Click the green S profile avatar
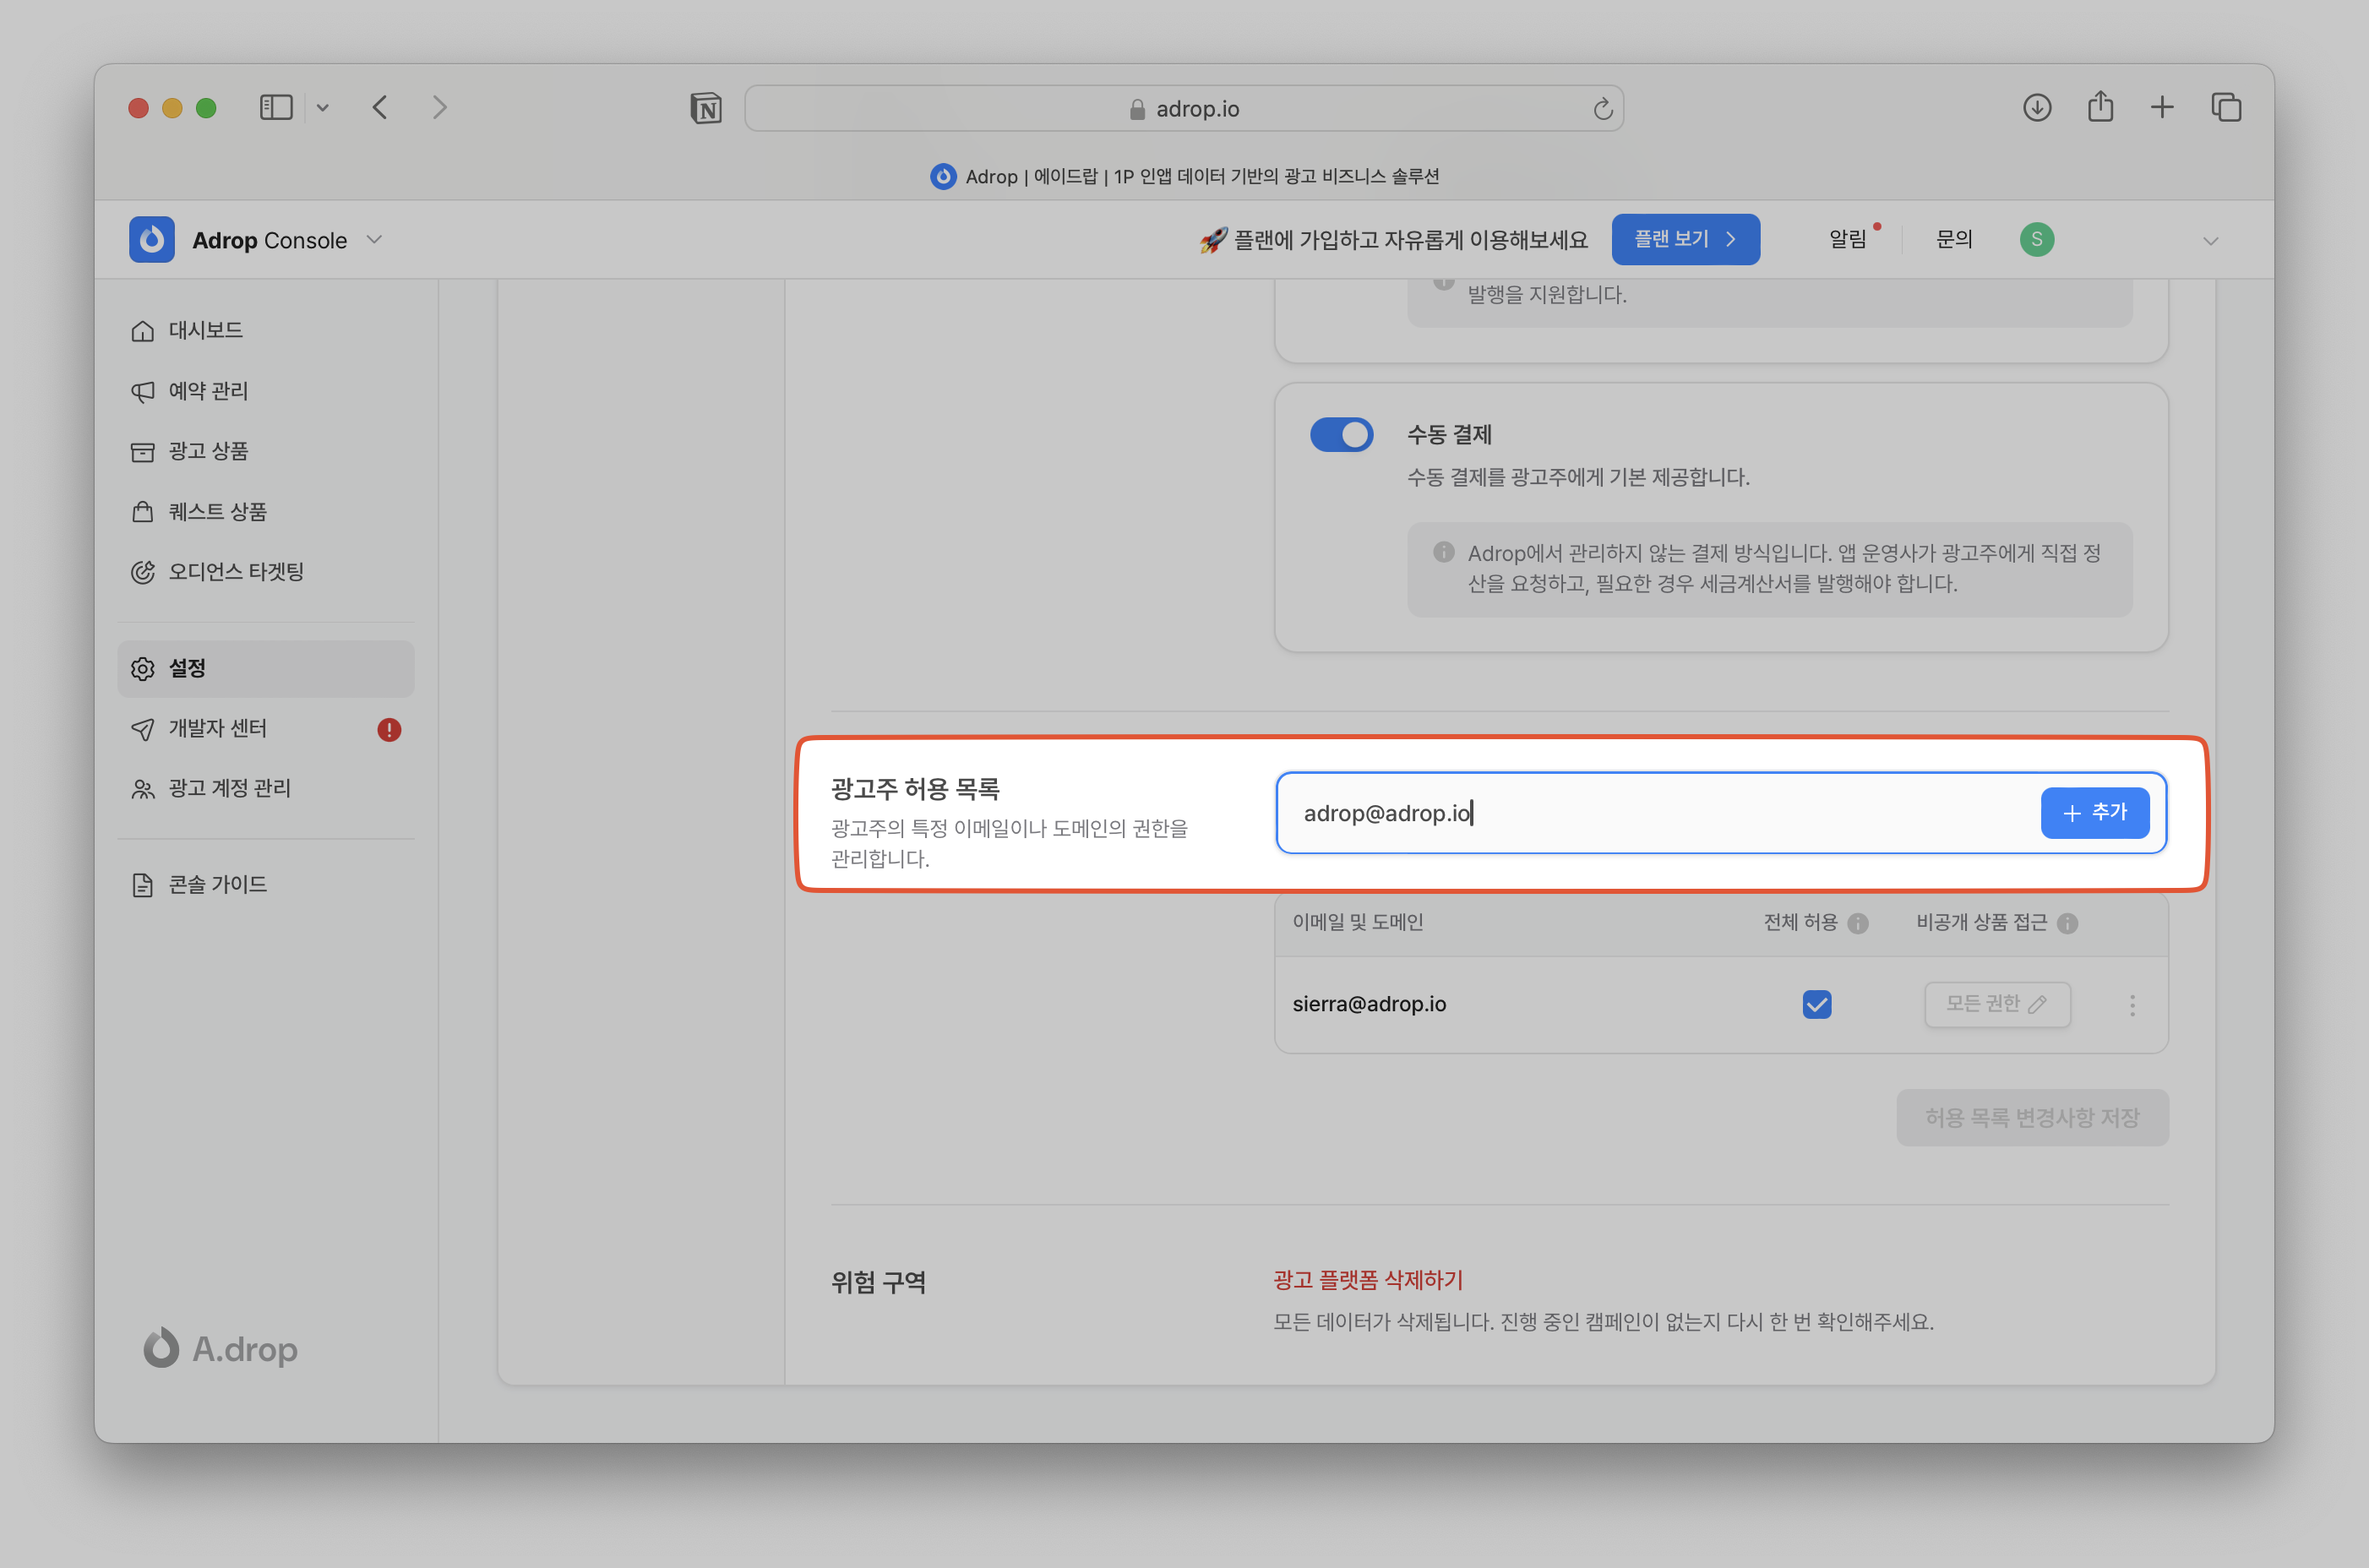 [2036, 240]
